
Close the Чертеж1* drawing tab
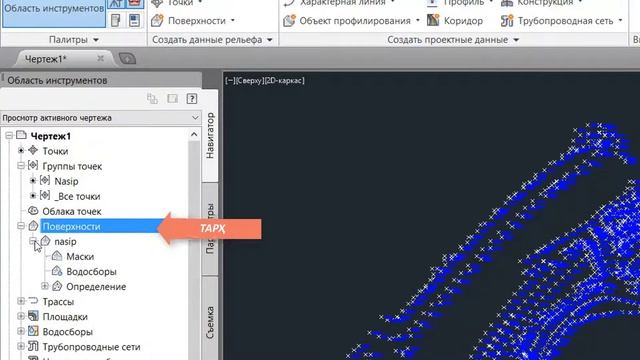100,59
